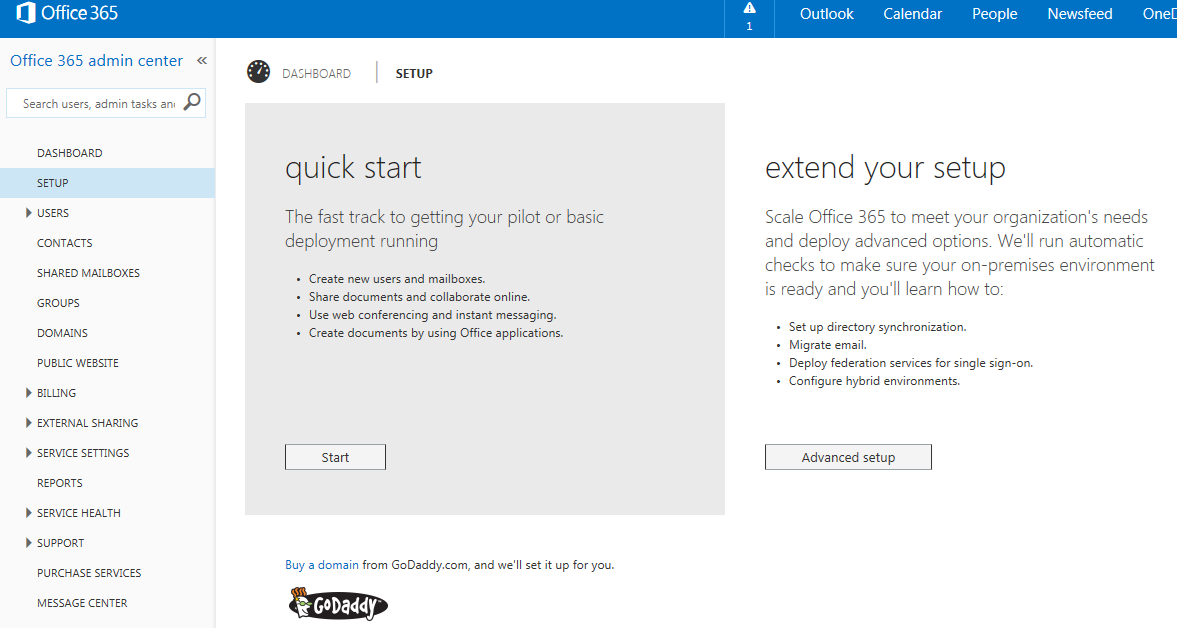The width and height of the screenshot is (1177, 628).
Task: Open SERVICE HEALTH
Action: [79, 513]
